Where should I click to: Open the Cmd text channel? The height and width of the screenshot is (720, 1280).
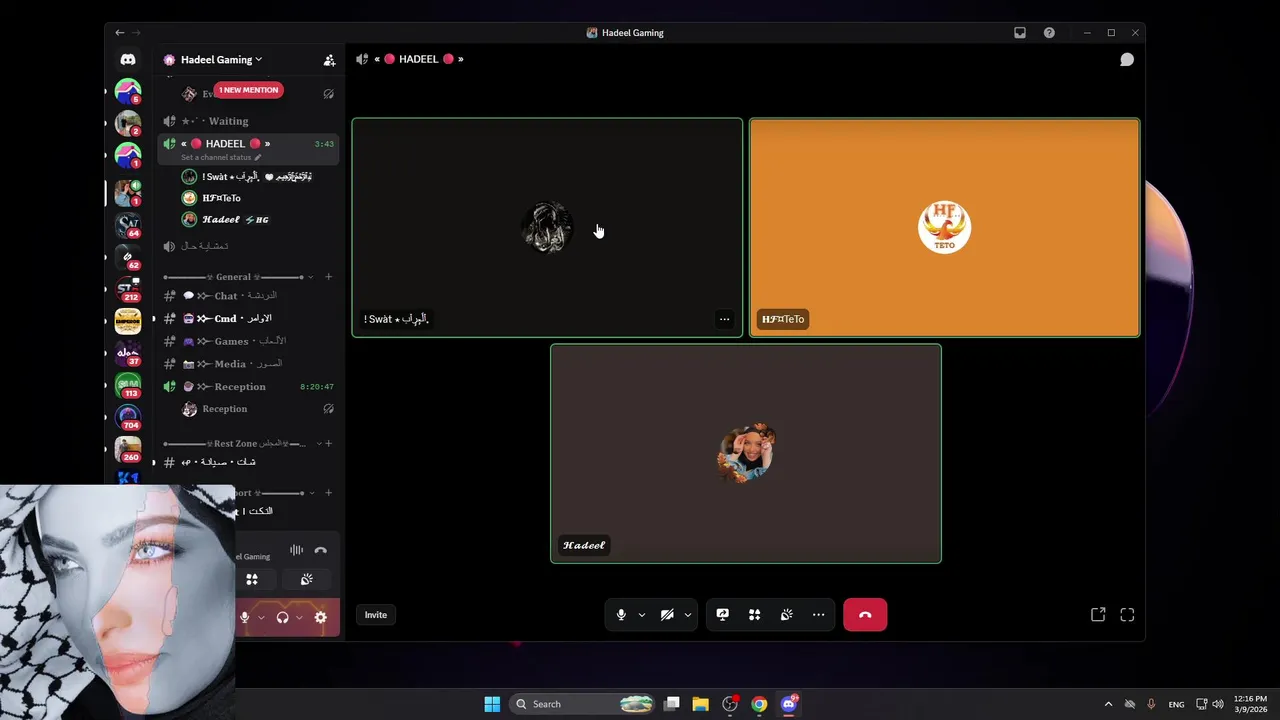pos(248,319)
